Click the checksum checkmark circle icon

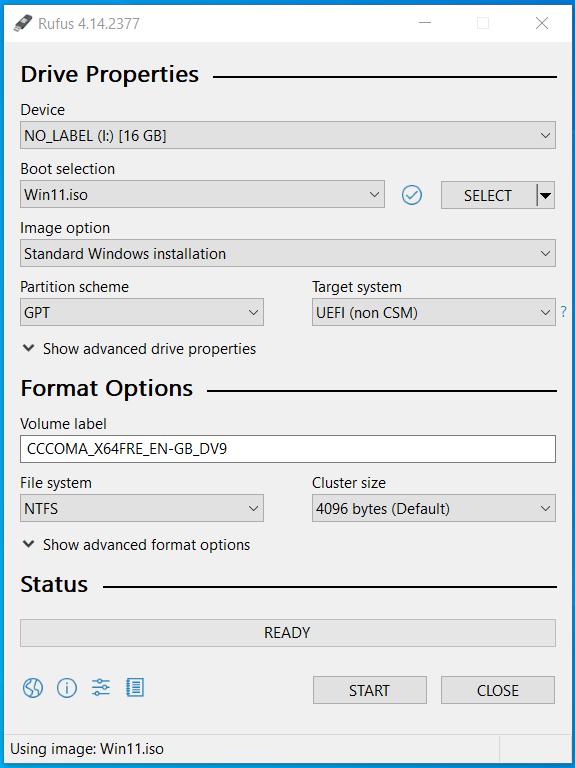tap(412, 195)
